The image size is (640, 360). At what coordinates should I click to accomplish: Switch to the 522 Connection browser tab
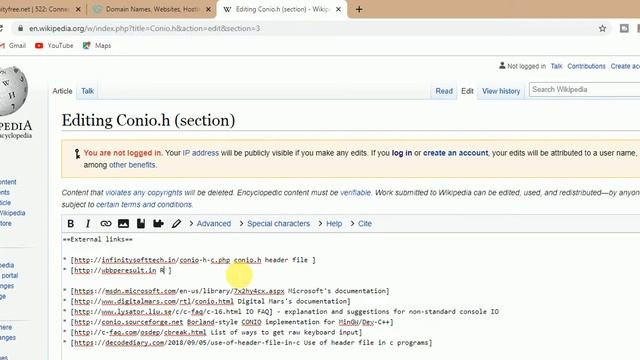point(41,9)
